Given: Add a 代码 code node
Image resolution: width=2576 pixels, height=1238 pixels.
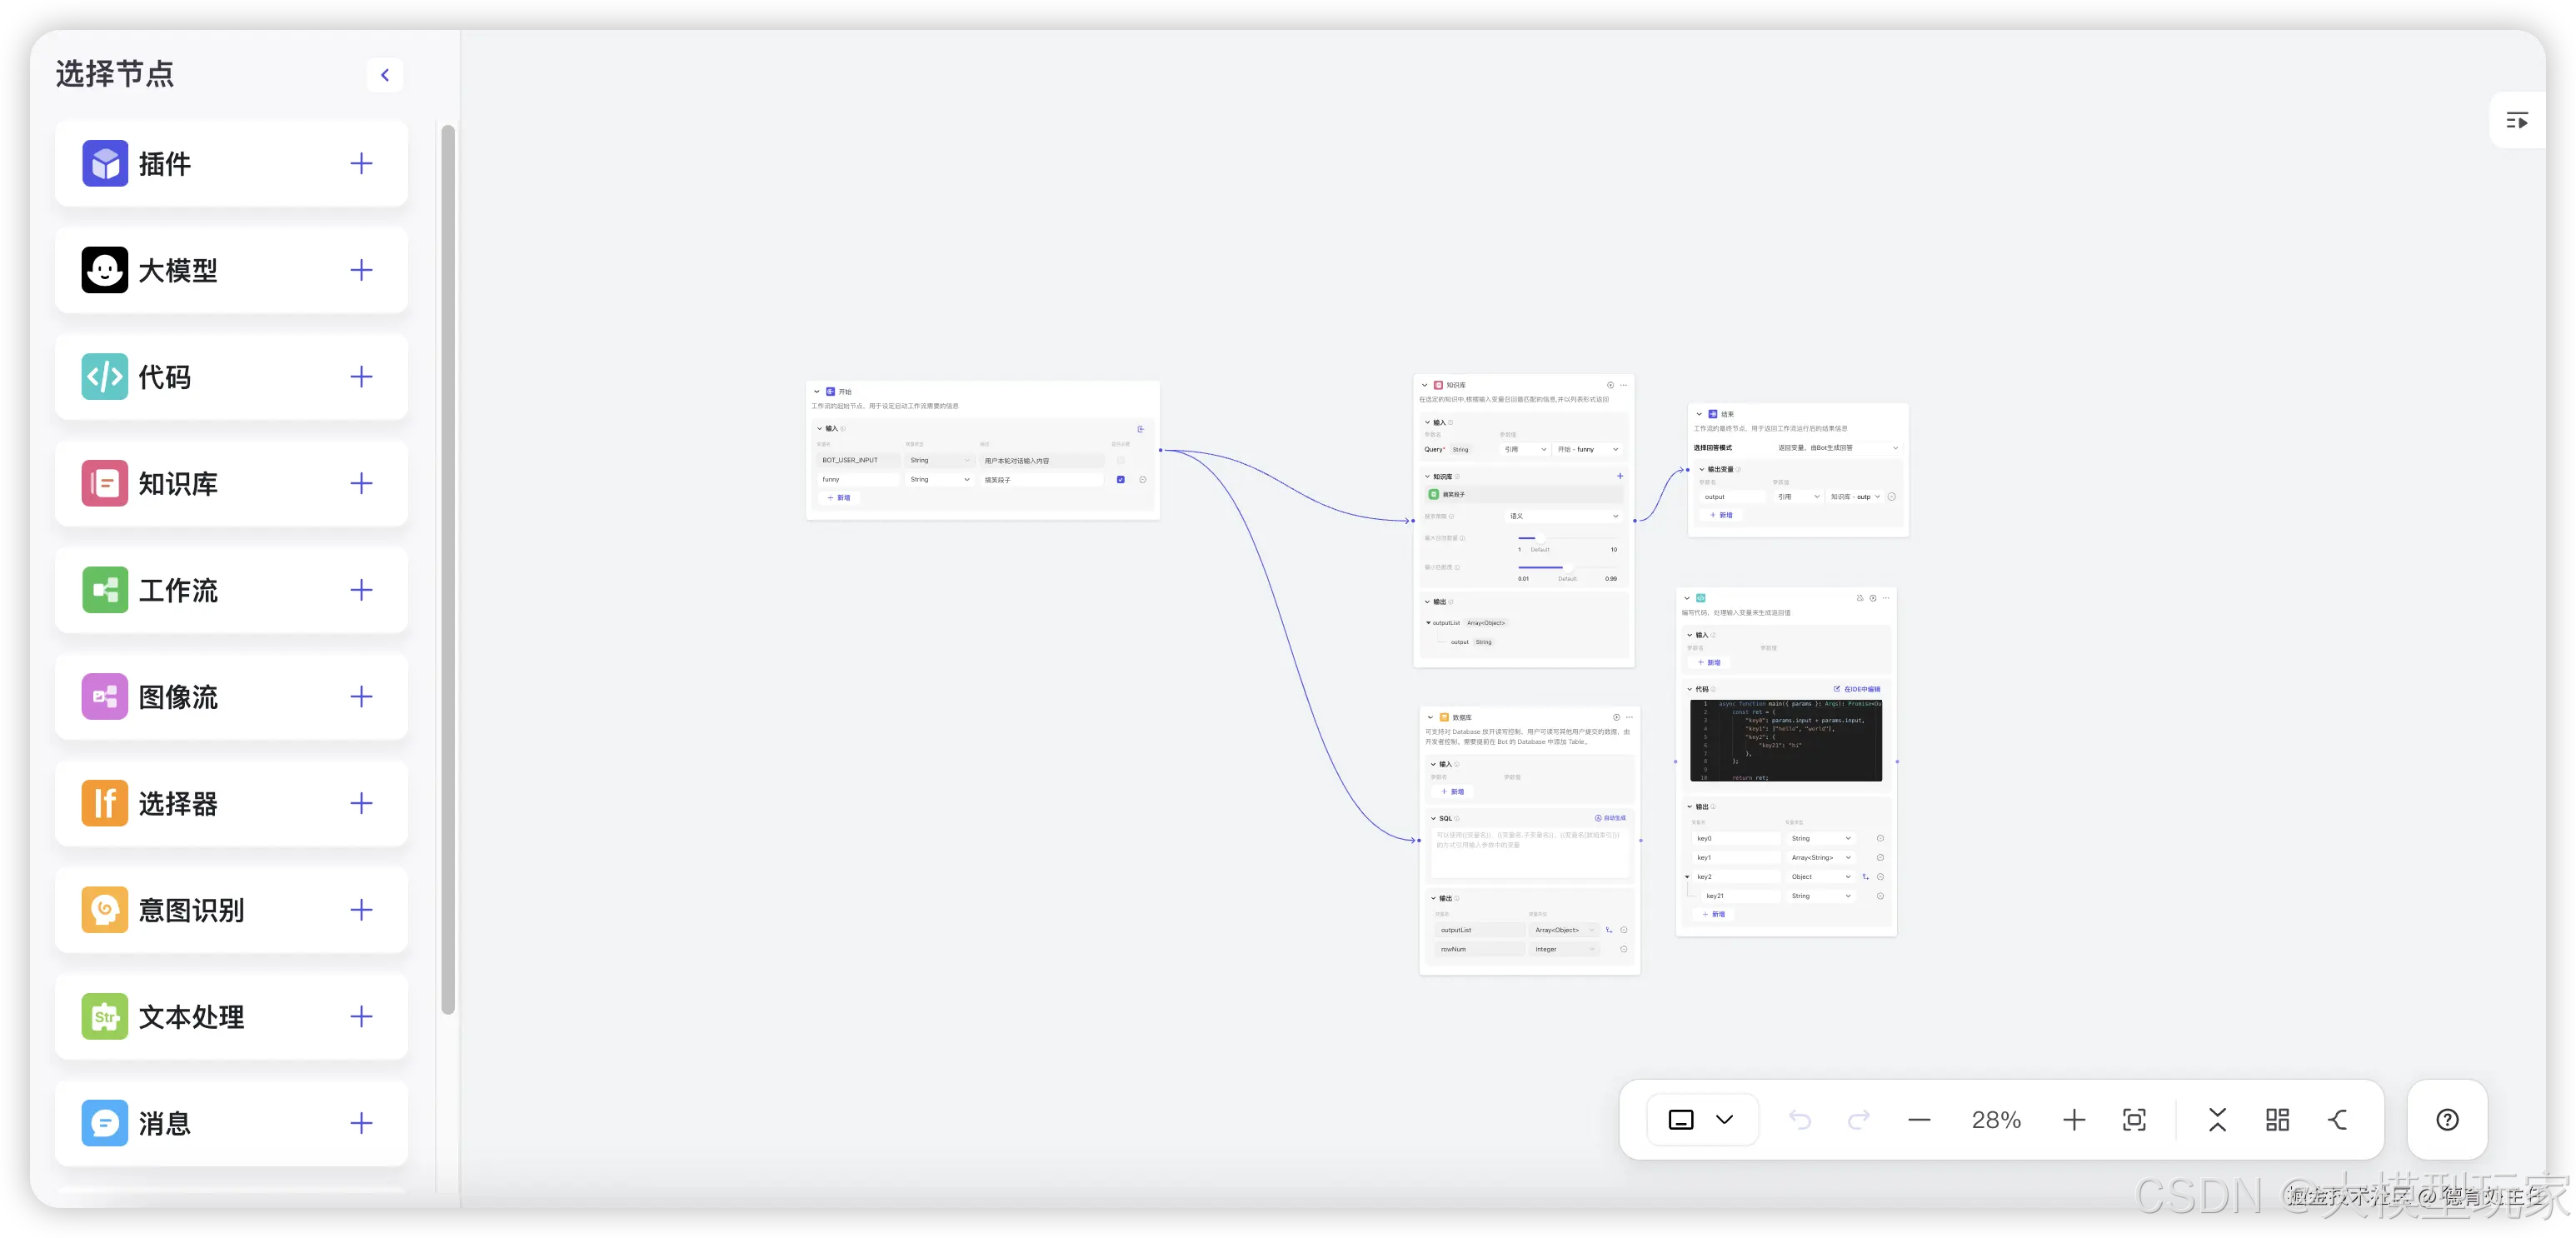Looking at the screenshot, I should (x=361, y=377).
